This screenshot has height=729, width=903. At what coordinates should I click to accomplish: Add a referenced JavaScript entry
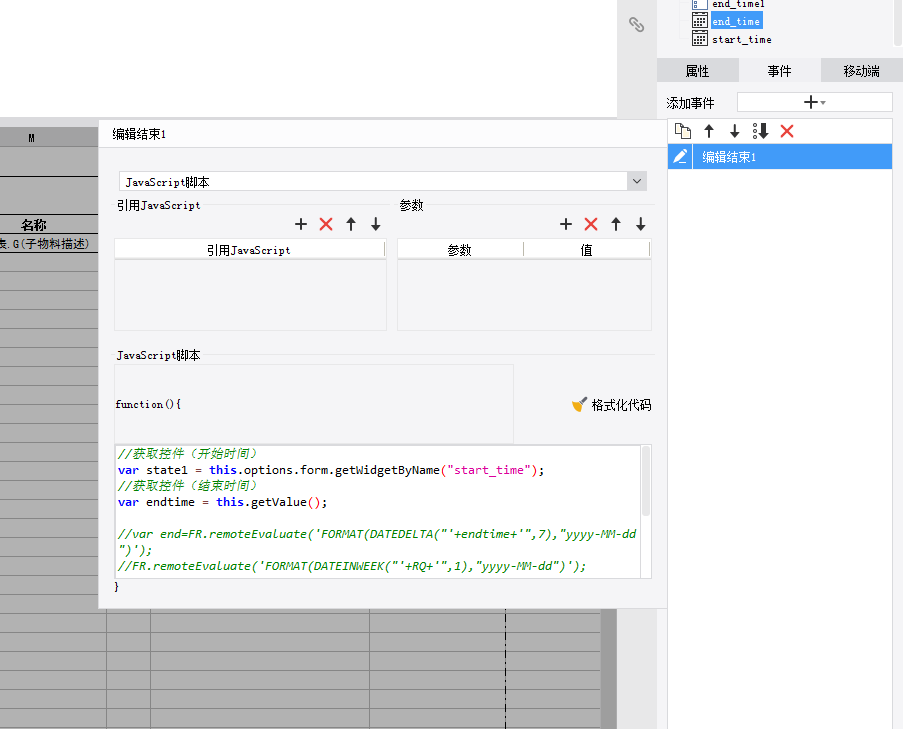(301, 224)
